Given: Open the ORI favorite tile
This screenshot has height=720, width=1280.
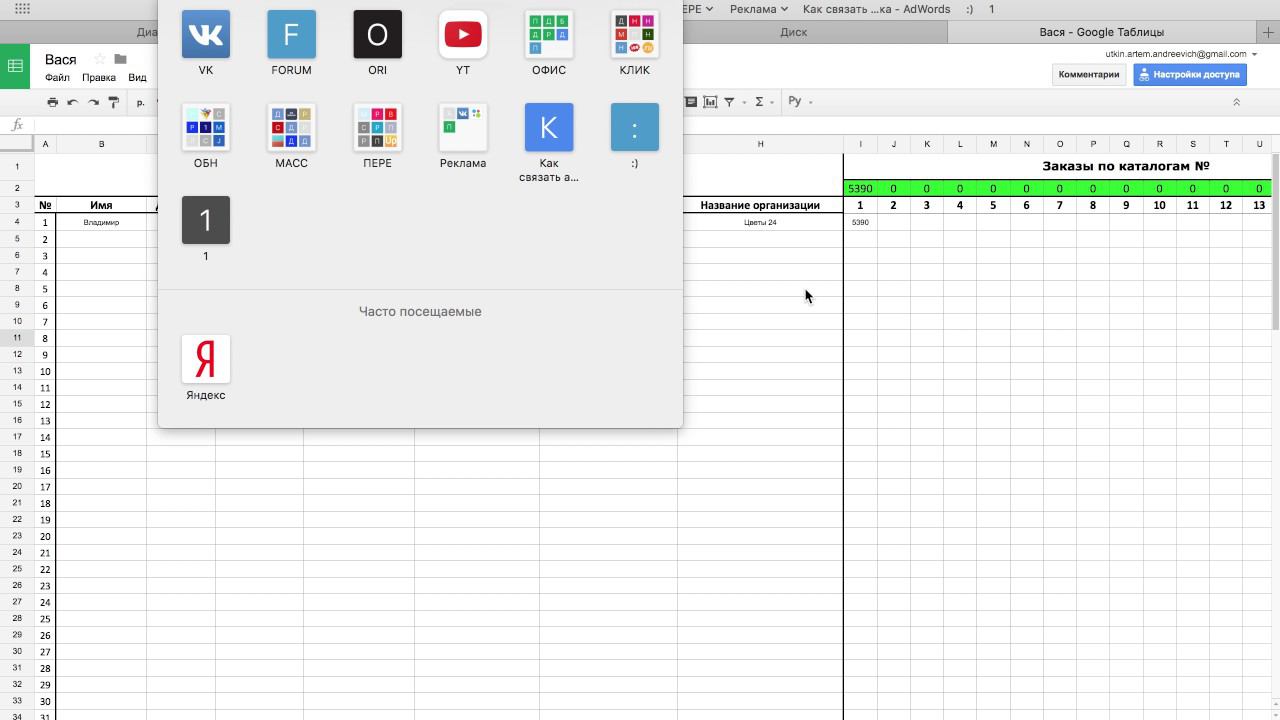Looking at the screenshot, I should click(377, 35).
